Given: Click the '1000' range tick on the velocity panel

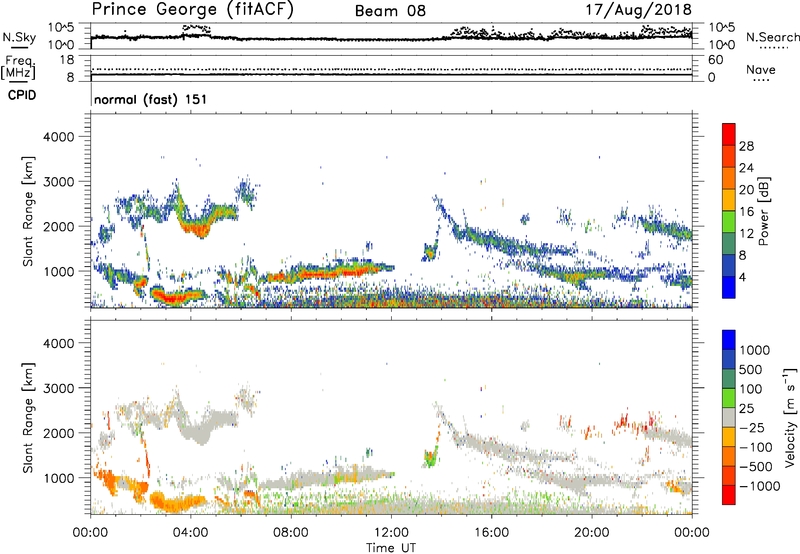Looking at the screenshot, I should (58, 478).
